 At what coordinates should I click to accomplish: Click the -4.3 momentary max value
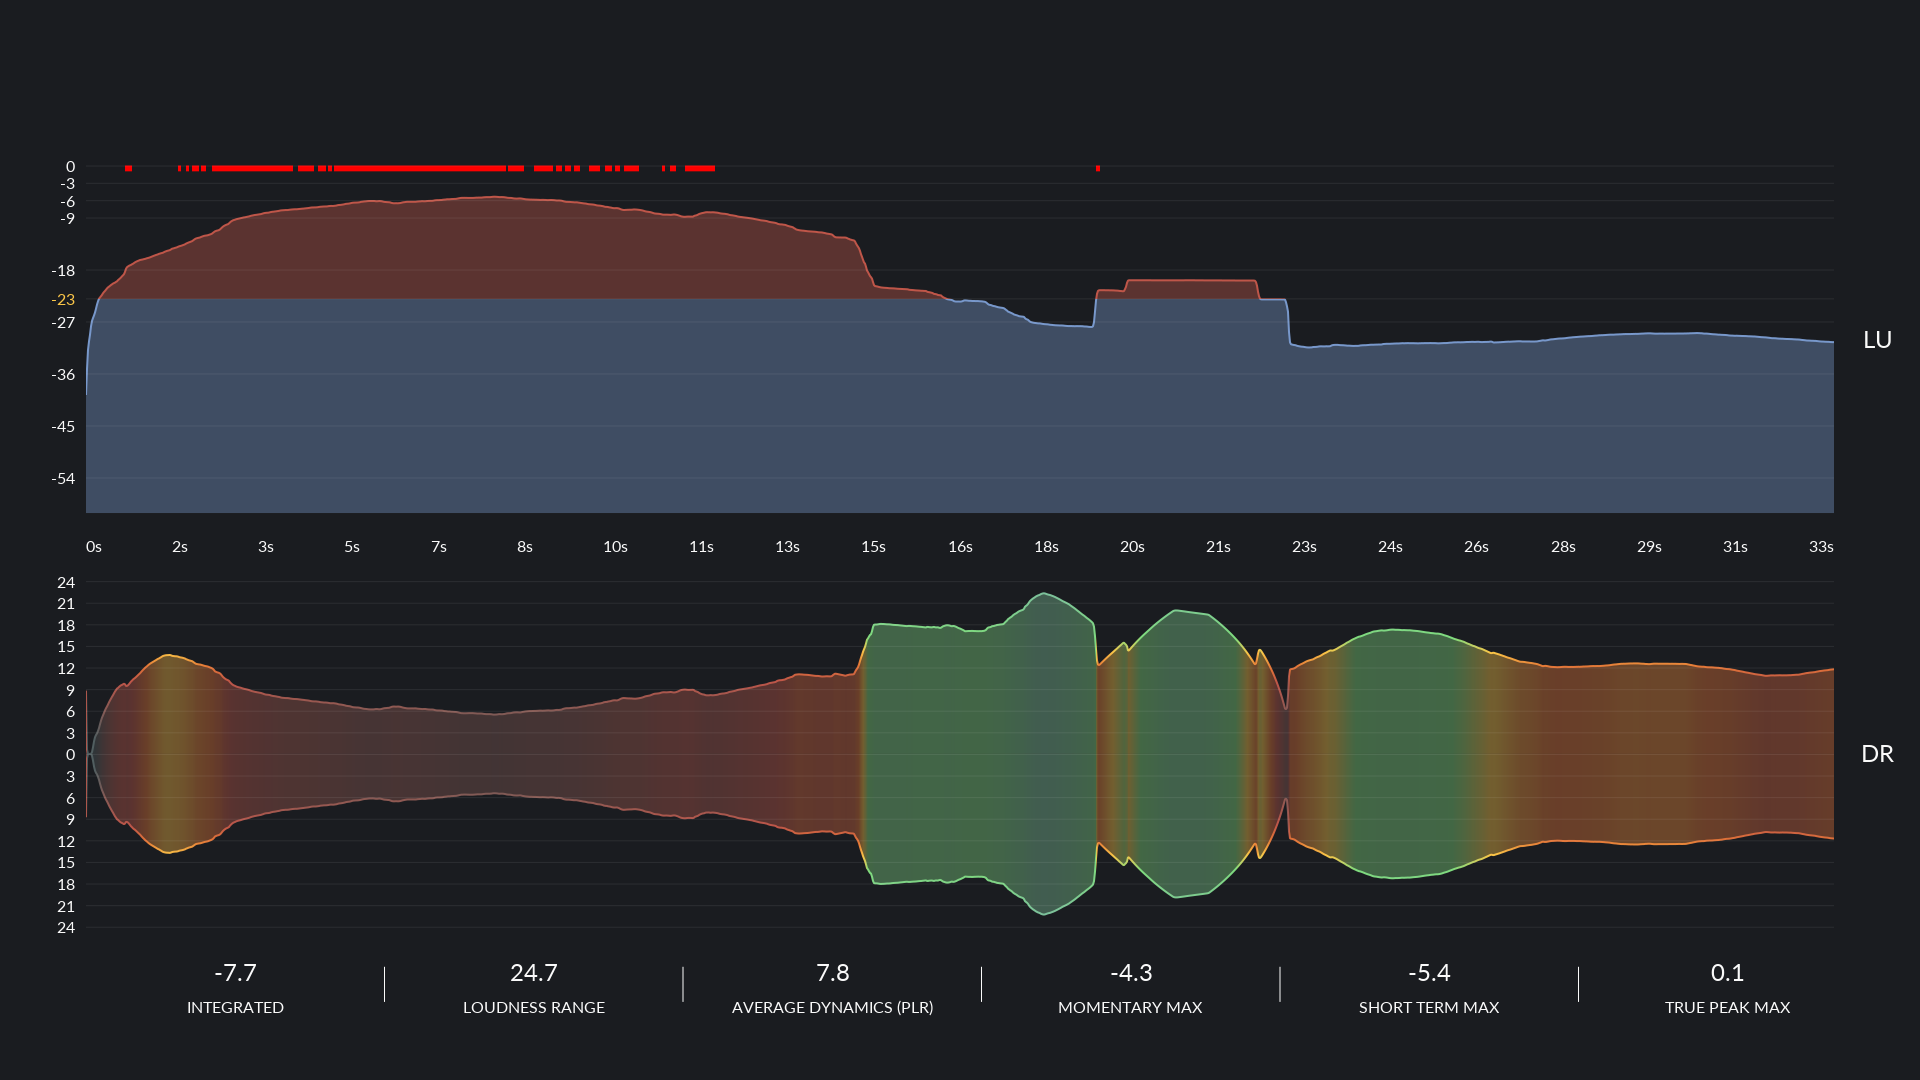point(1131,973)
